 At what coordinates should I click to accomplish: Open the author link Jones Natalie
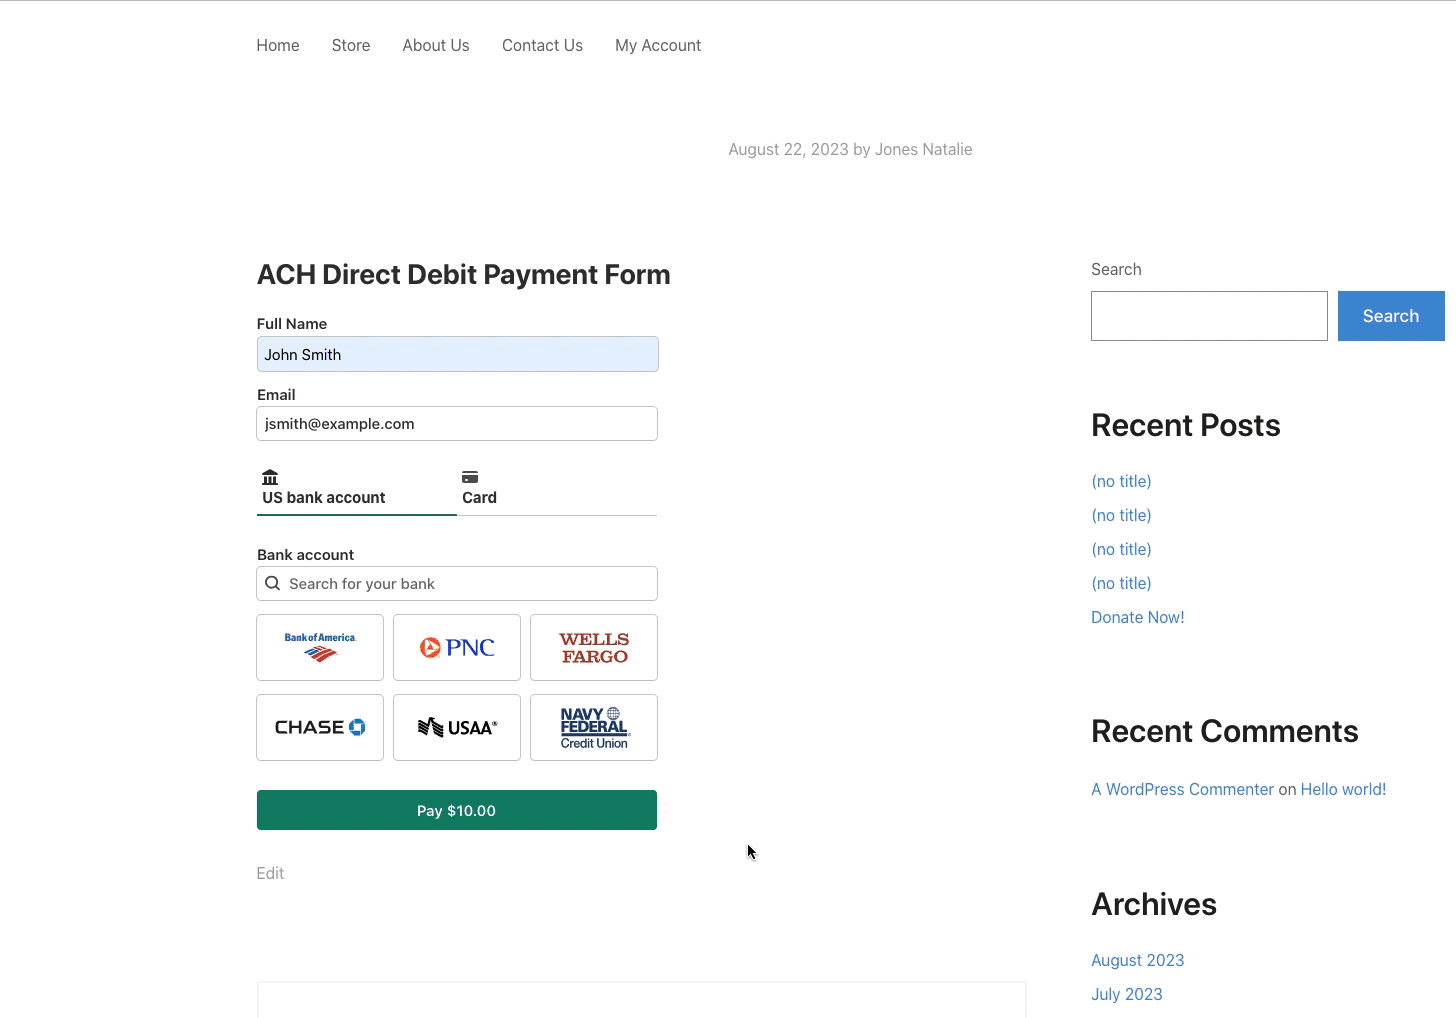[x=923, y=149]
